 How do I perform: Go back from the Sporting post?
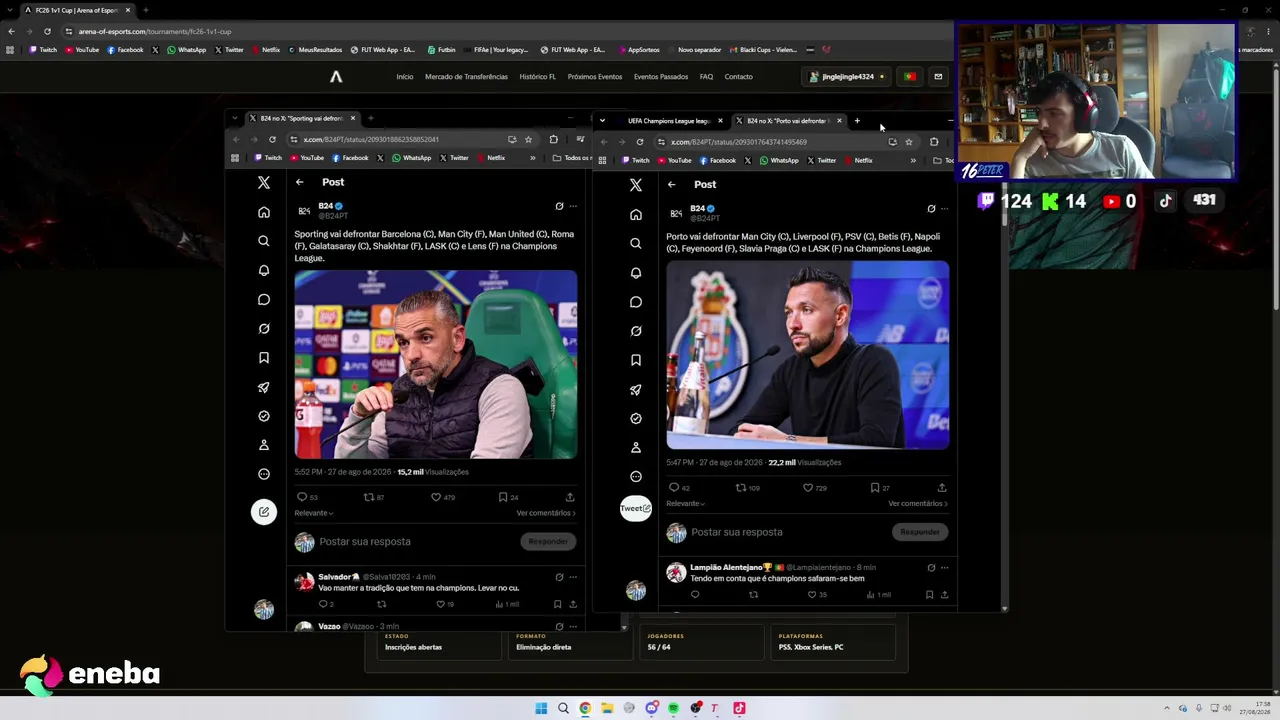point(299,182)
